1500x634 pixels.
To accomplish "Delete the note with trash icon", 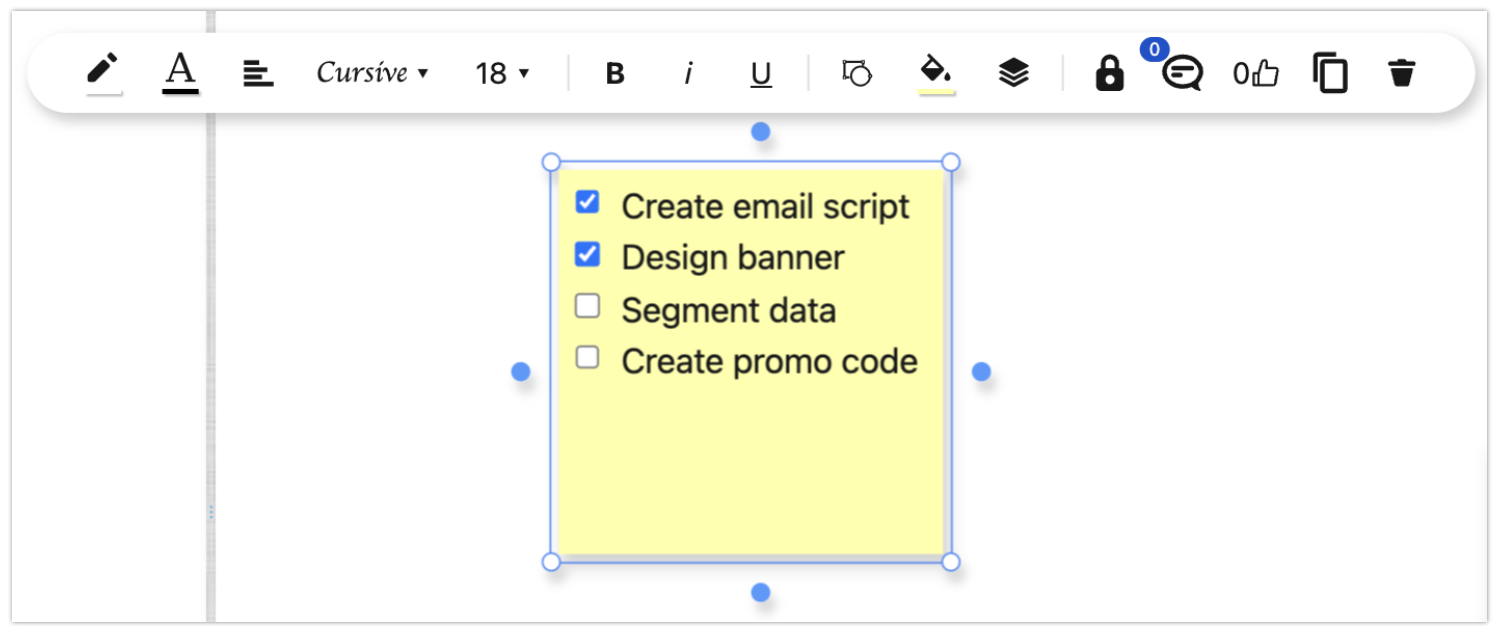I will tap(1402, 73).
